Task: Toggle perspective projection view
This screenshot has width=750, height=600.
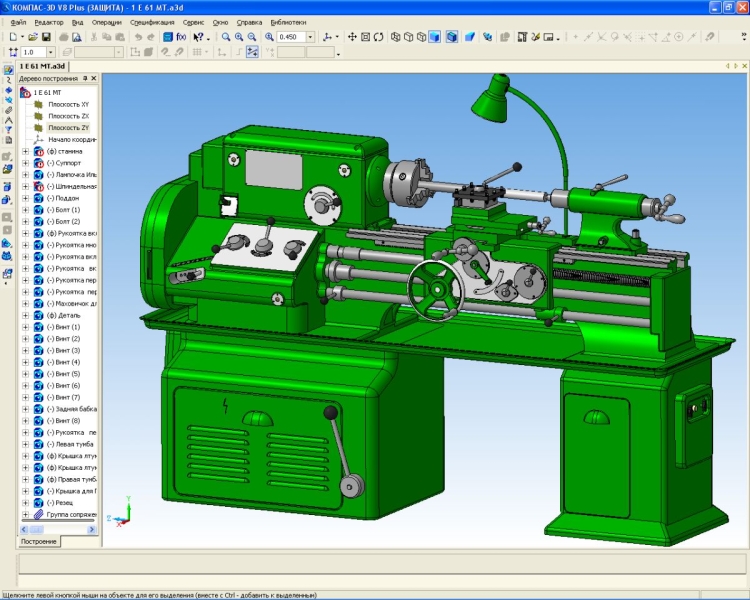Action: click(470, 37)
